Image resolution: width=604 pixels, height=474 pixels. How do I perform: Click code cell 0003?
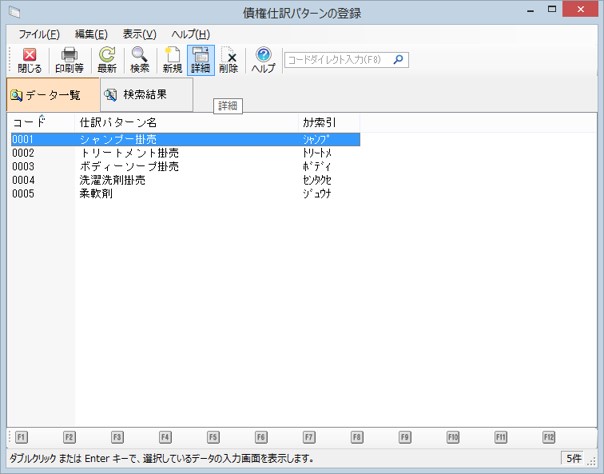[x=23, y=166]
